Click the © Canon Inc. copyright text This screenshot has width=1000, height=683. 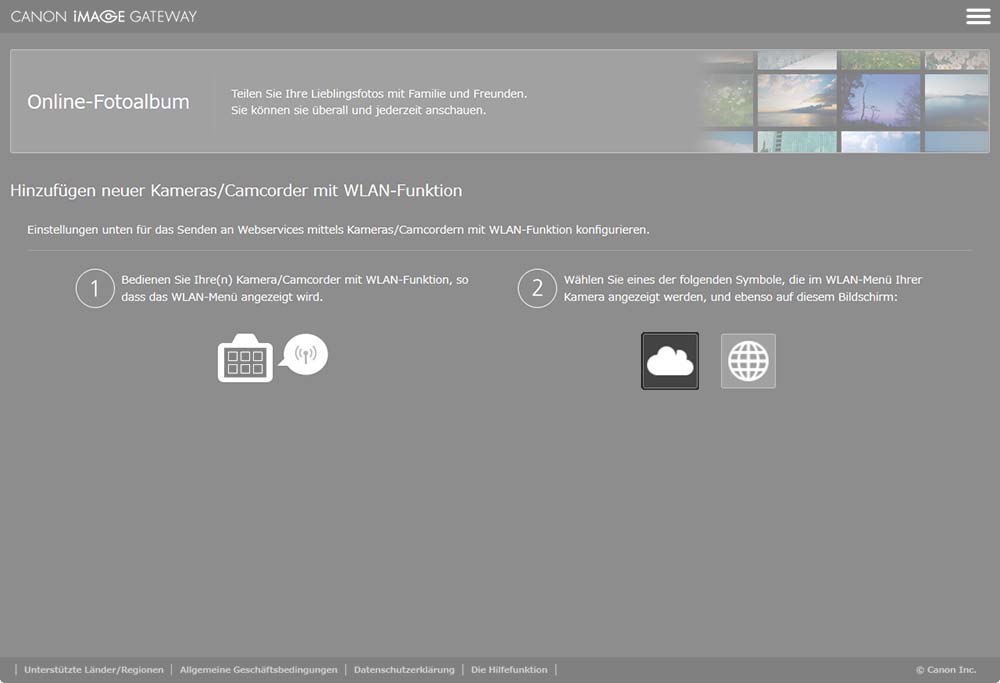coord(945,670)
